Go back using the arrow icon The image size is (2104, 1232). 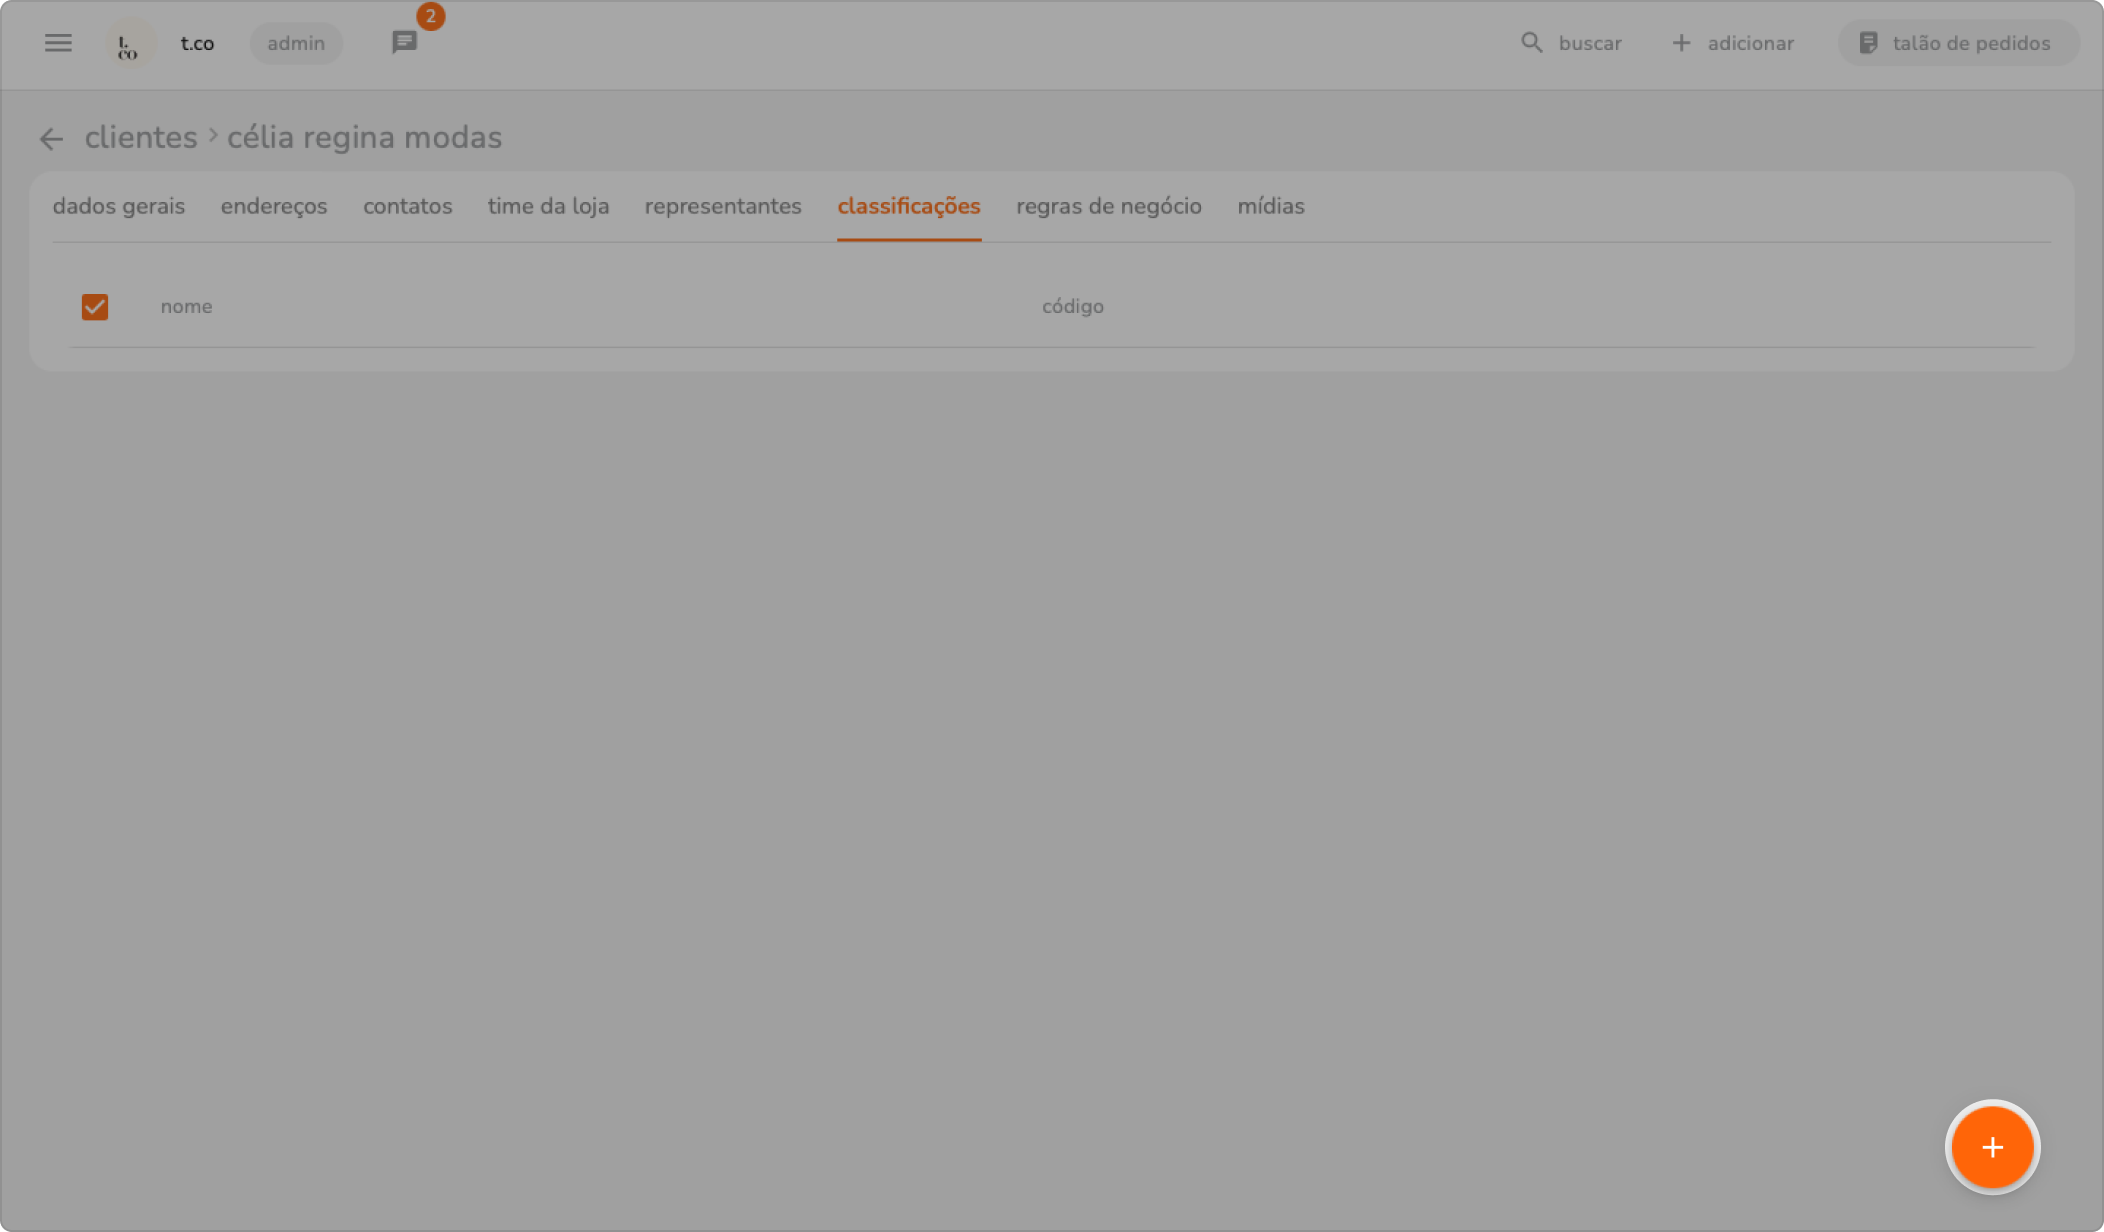click(x=51, y=139)
